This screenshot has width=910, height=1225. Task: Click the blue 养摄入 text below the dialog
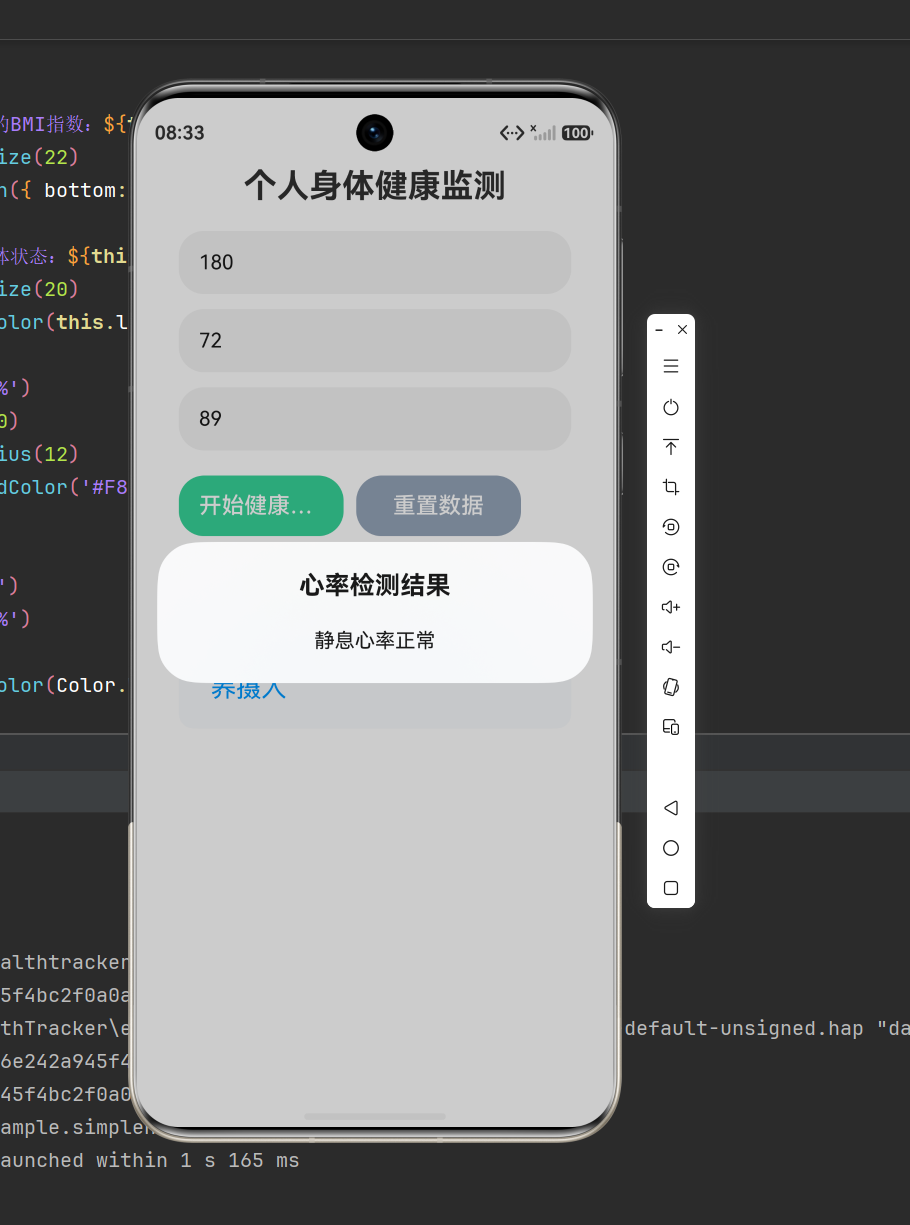pyautogui.click(x=248, y=690)
